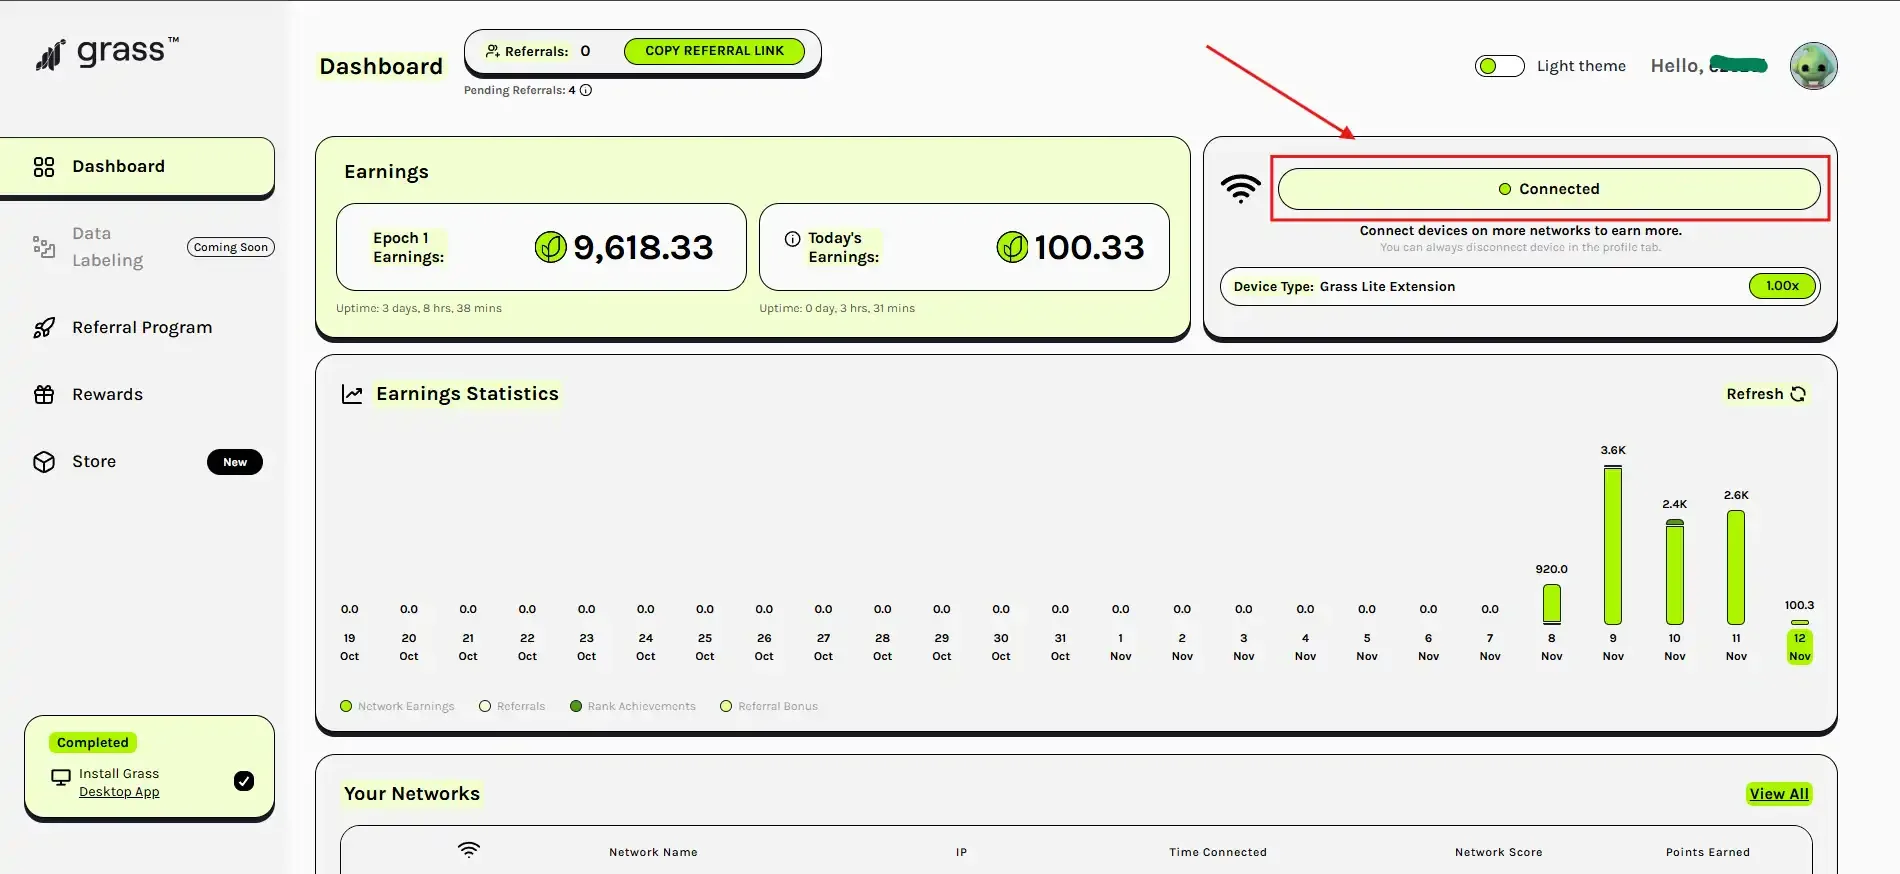Image resolution: width=1900 pixels, height=874 pixels.
Task: Click the Uptime 3 days, 8 hrs text
Action: pos(419,309)
